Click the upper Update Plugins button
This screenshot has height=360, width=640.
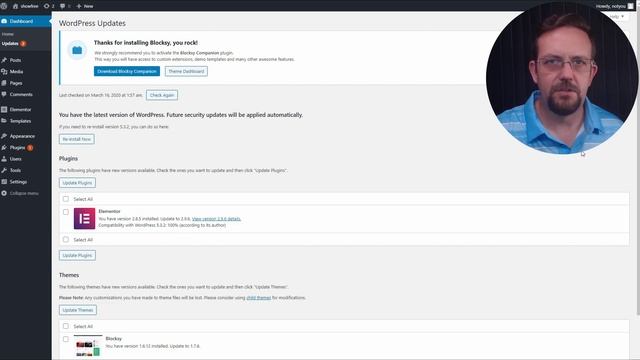click(x=78, y=183)
